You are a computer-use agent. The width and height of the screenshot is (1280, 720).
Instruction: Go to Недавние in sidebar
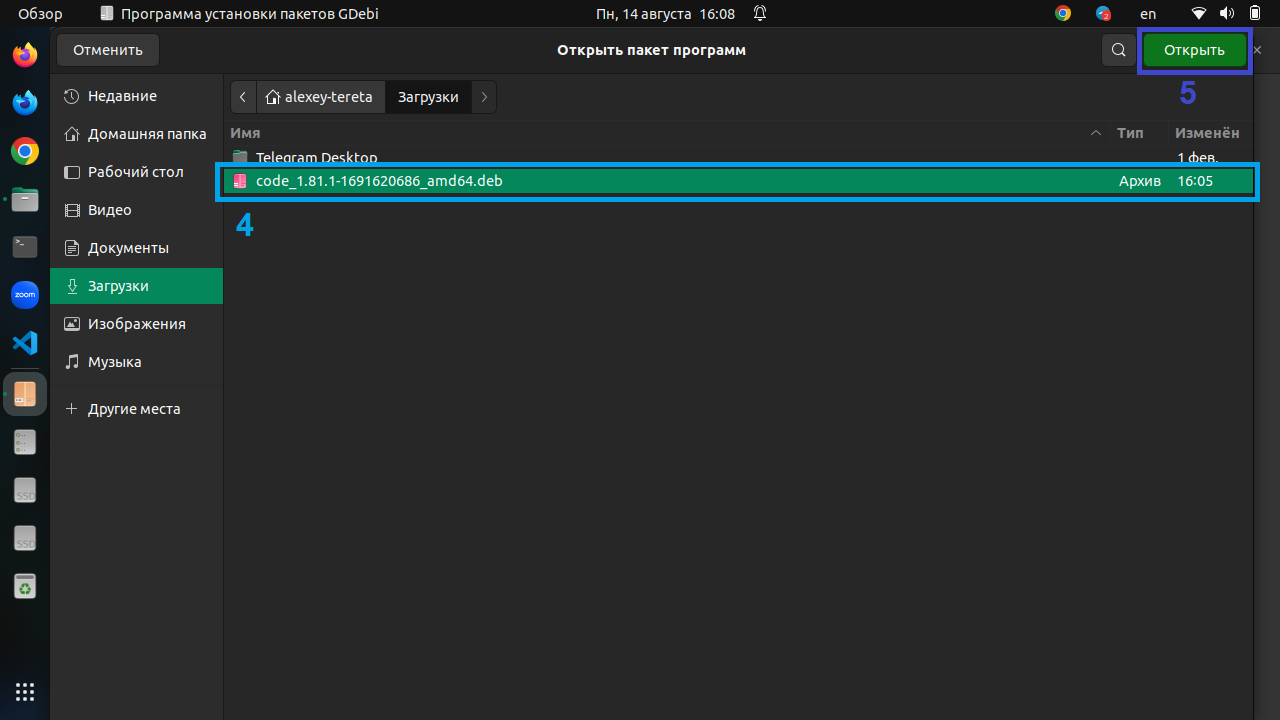point(136,96)
